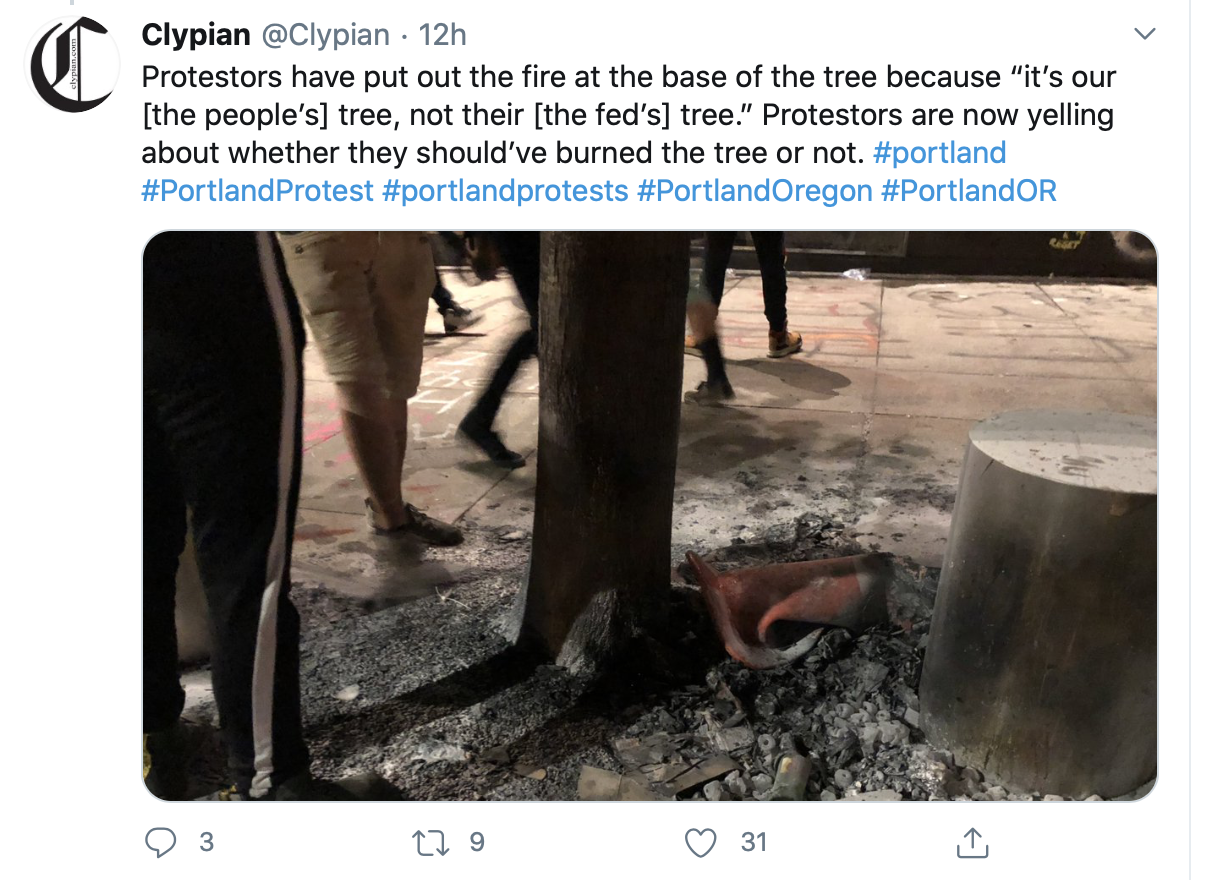The height and width of the screenshot is (880, 1208).
Task: Click the tweet text to open it
Action: (x=600, y=115)
